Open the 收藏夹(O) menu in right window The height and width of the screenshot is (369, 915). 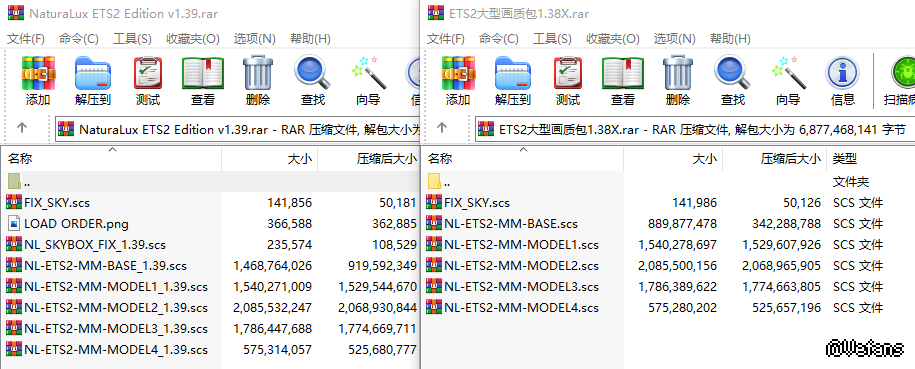pyautogui.click(x=613, y=39)
